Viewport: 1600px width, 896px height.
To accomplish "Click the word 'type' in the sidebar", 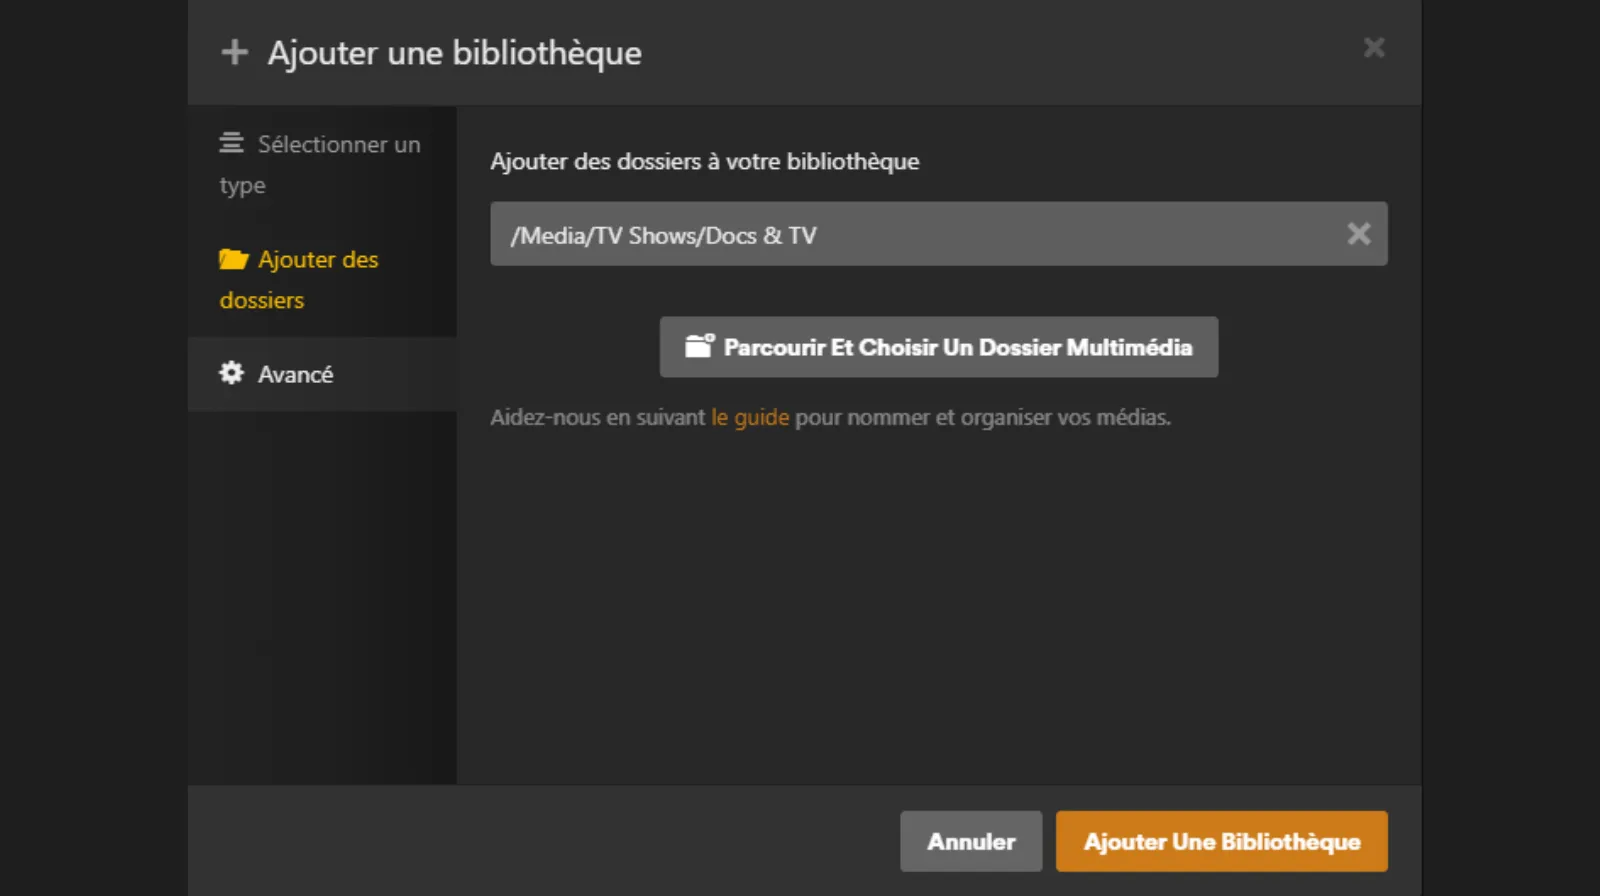I will (x=242, y=186).
